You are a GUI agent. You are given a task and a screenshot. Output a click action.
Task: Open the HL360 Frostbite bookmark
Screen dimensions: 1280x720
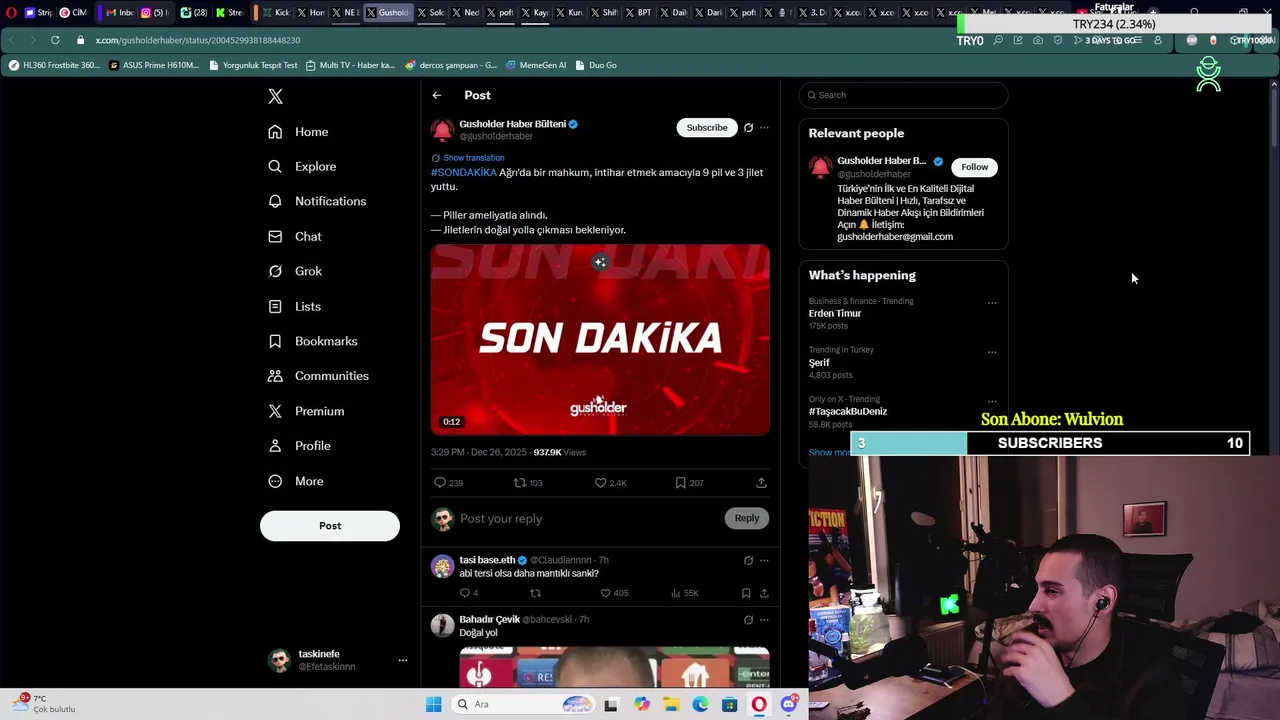coord(54,65)
